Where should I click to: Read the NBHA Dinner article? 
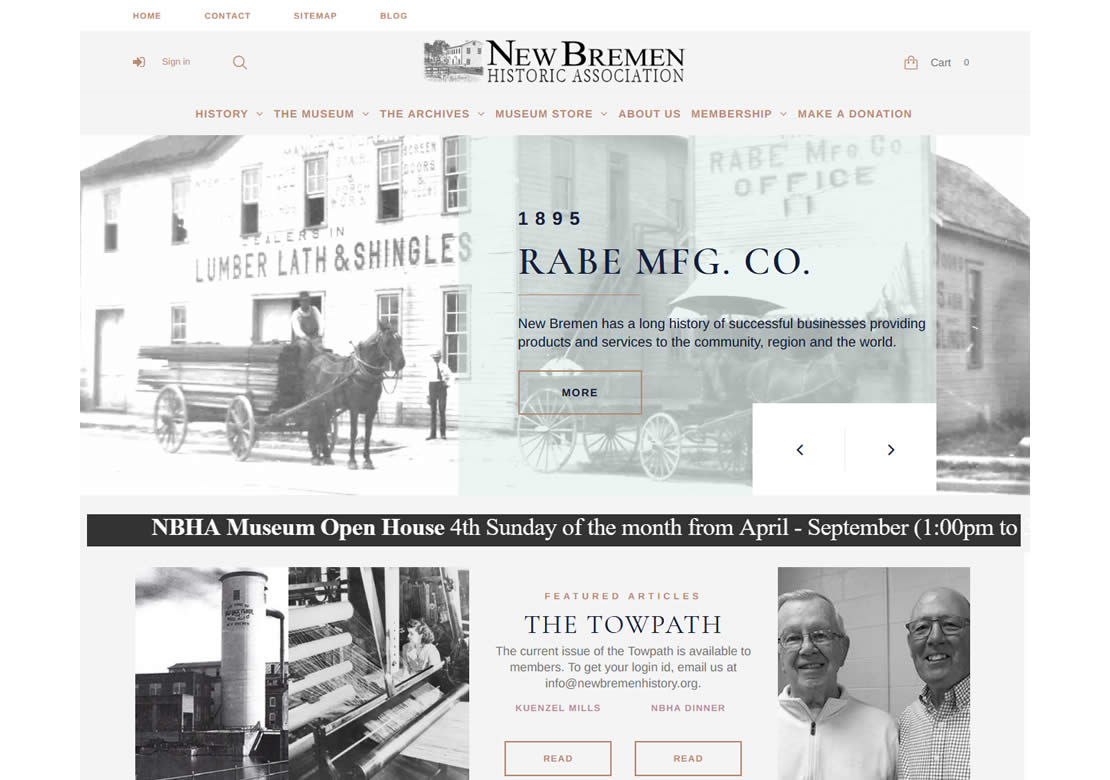688,758
